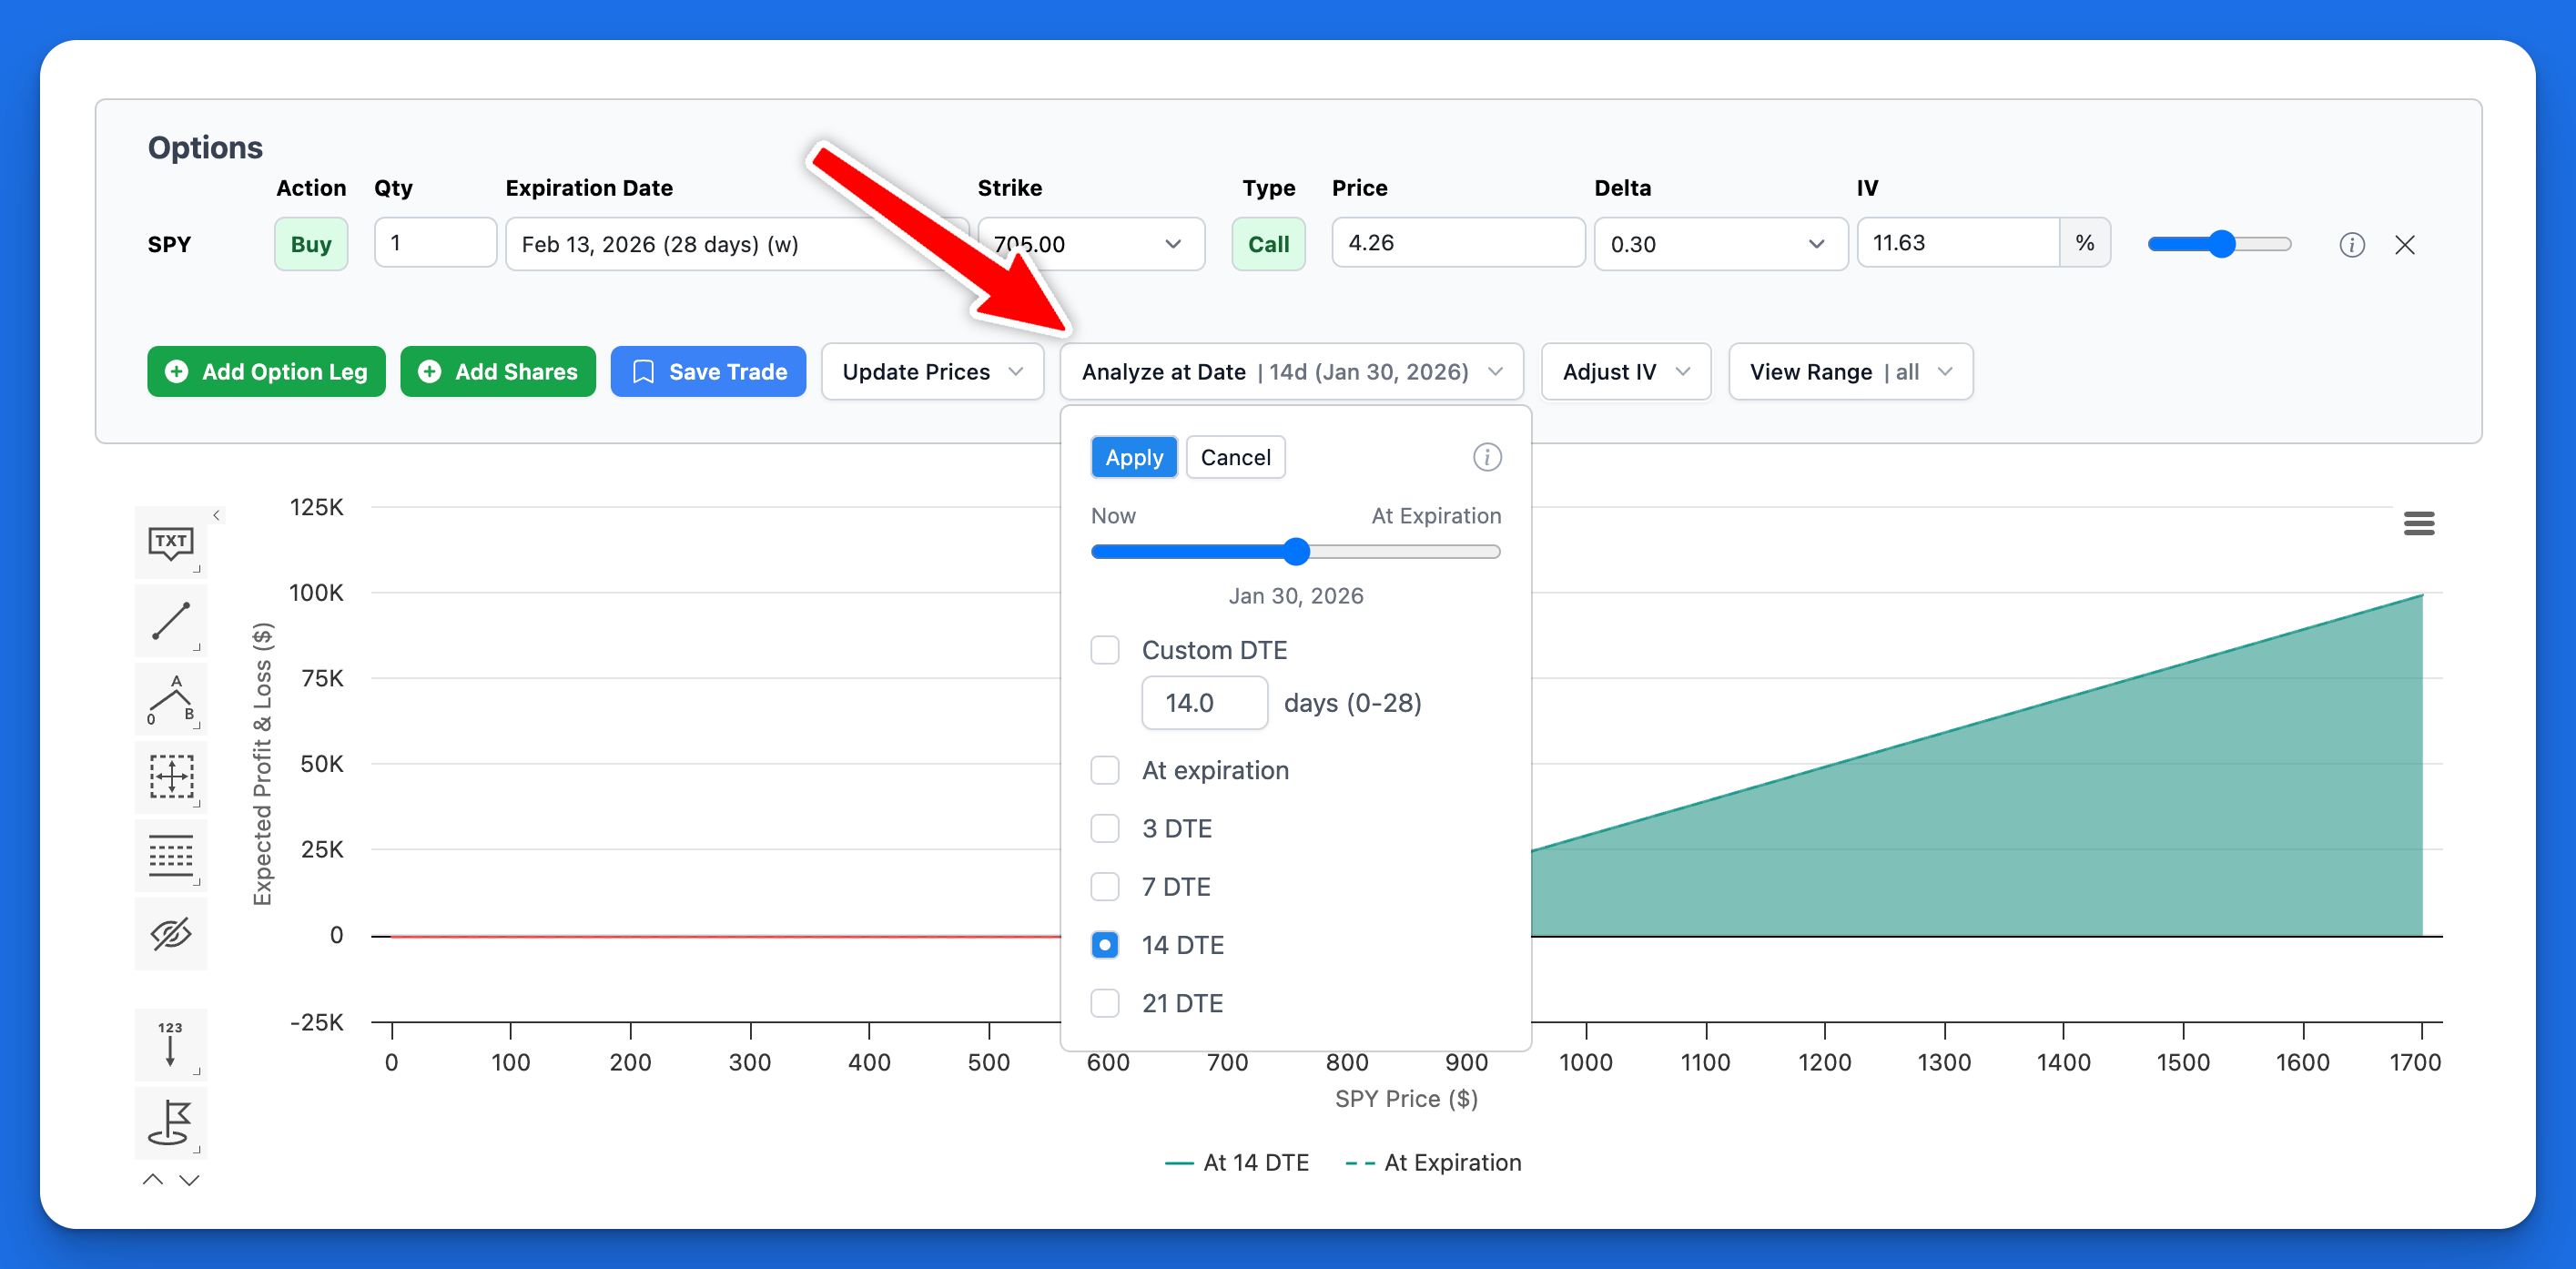Open the Update Prices menu
Image resolution: width=2576 pixels, height=1269 pixels.
point(931,371)
